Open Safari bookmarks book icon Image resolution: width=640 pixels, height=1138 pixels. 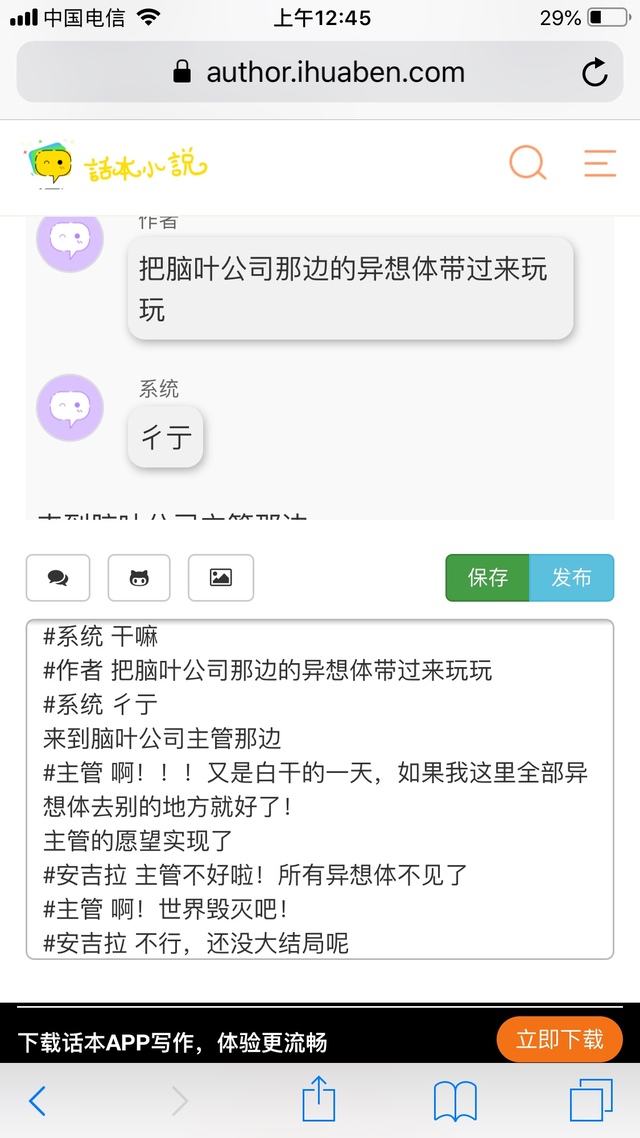tap(455, 1101)
